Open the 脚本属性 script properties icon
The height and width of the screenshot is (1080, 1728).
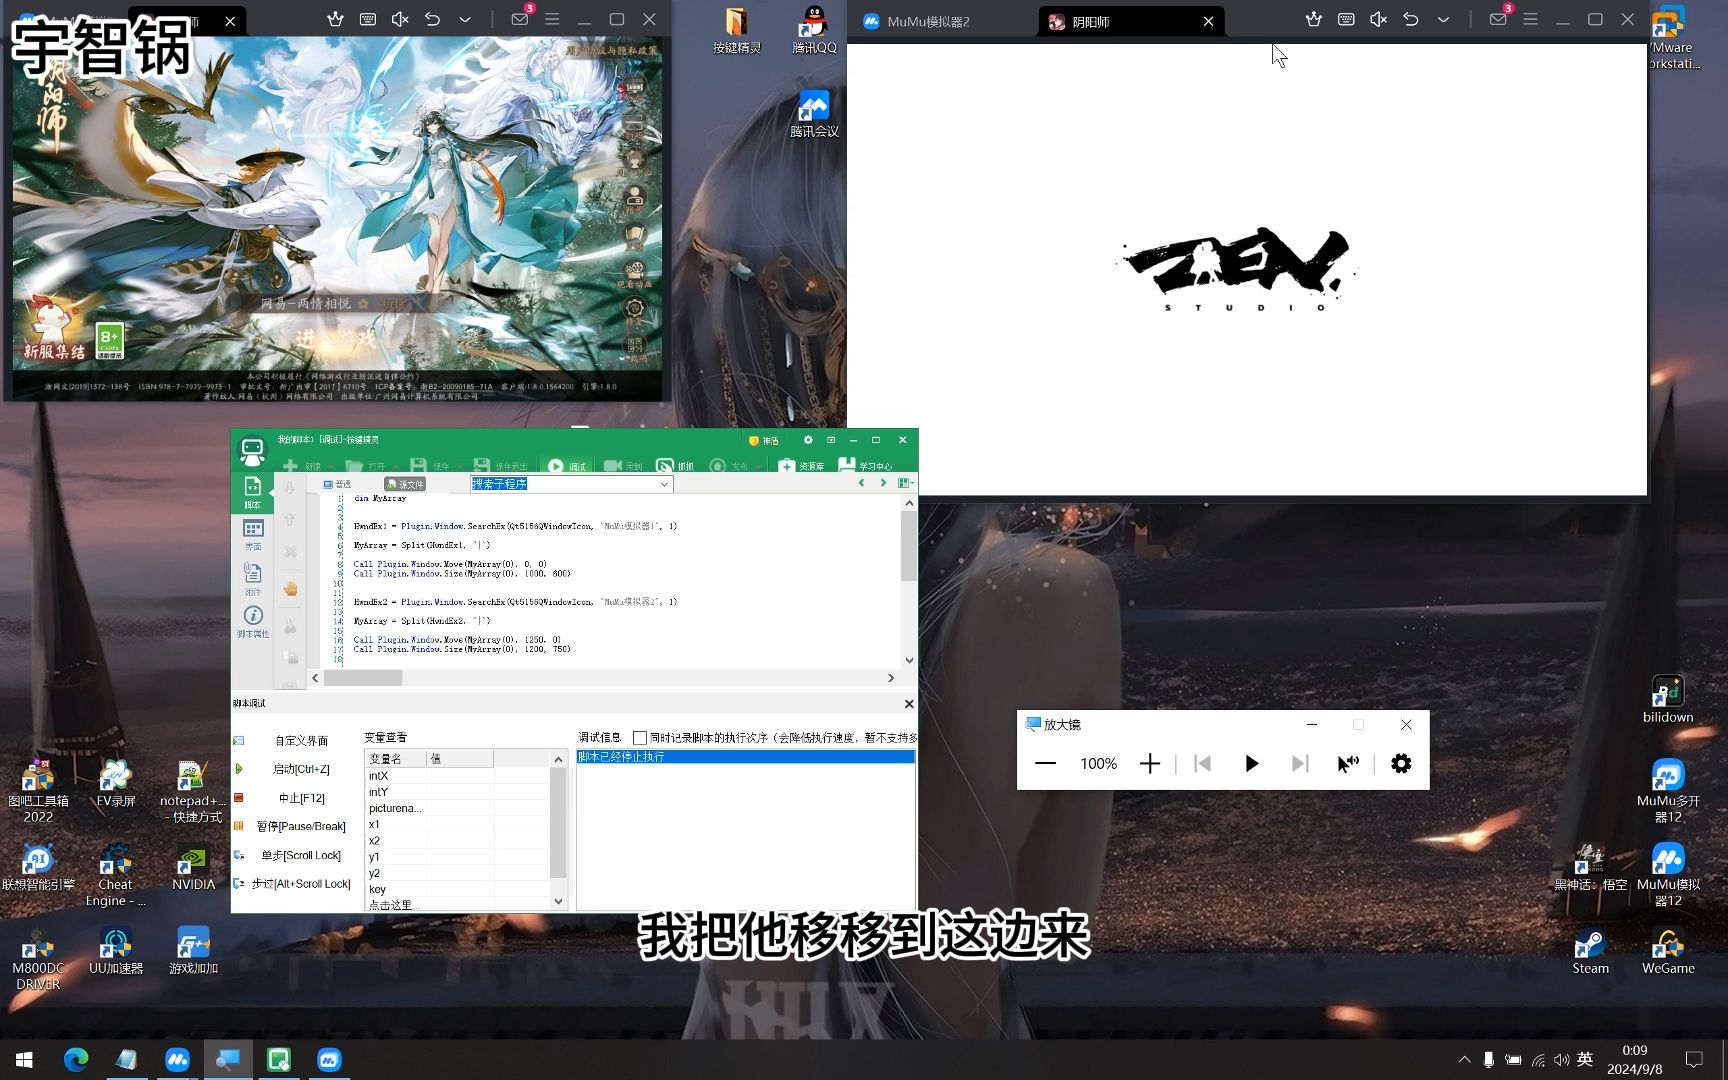pos(253,621)
